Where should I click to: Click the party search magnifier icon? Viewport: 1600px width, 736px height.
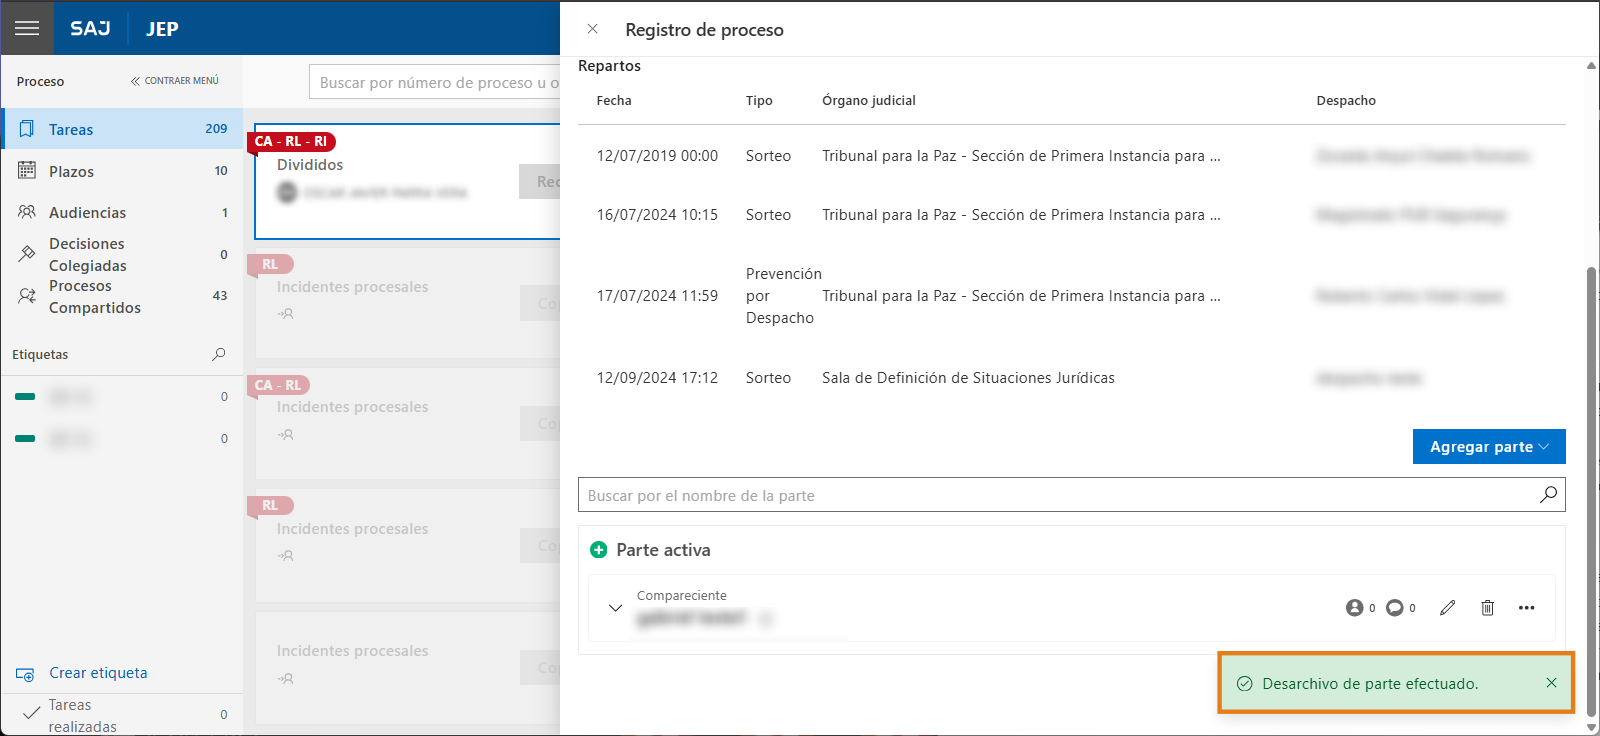point(1548,494)
